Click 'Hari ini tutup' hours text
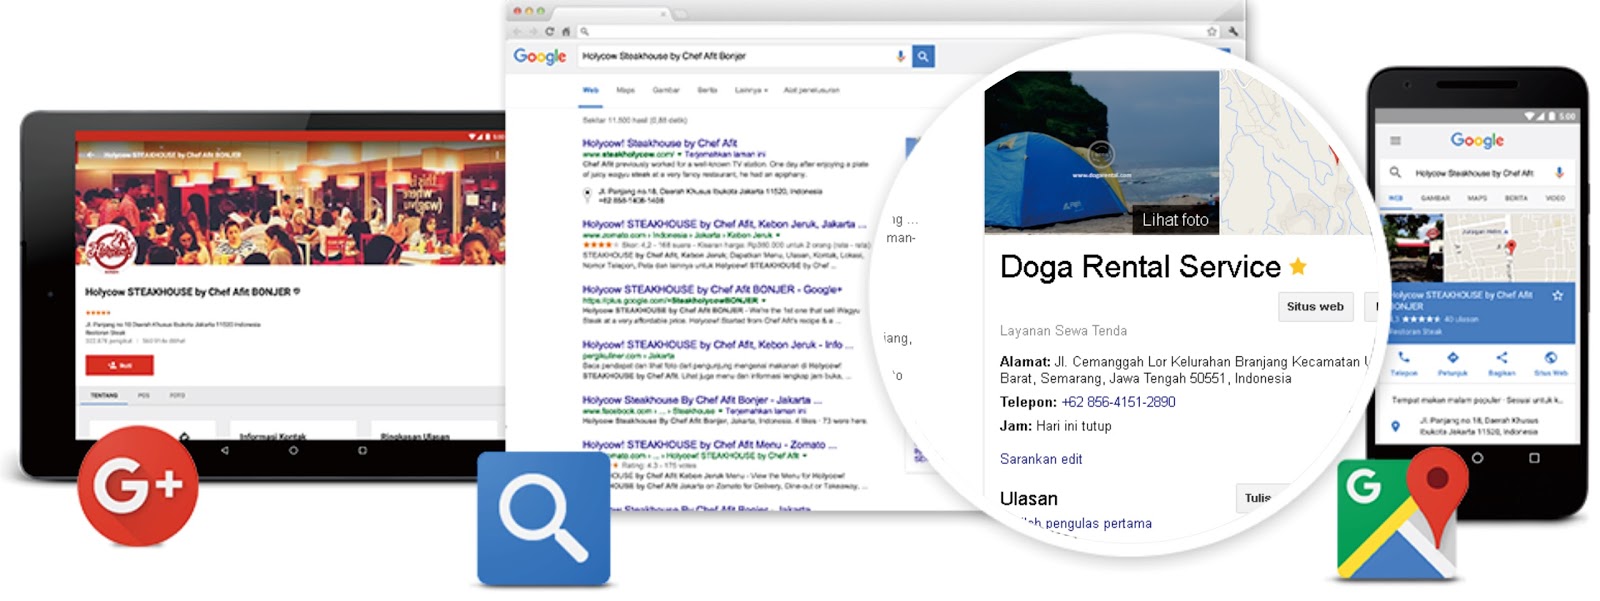 click(x=1073, y=426)
